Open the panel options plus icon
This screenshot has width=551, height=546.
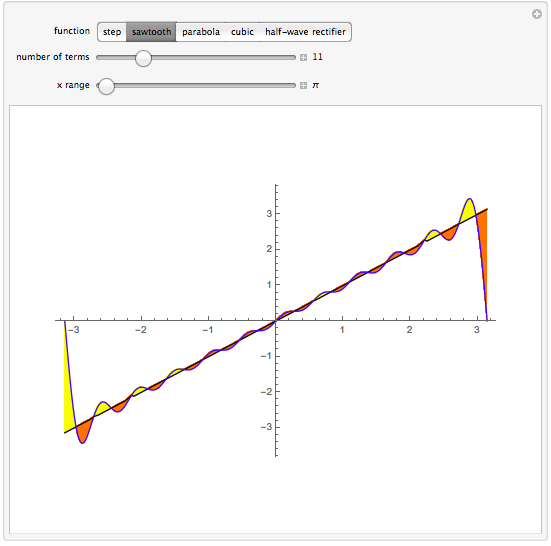pos(537,14)
